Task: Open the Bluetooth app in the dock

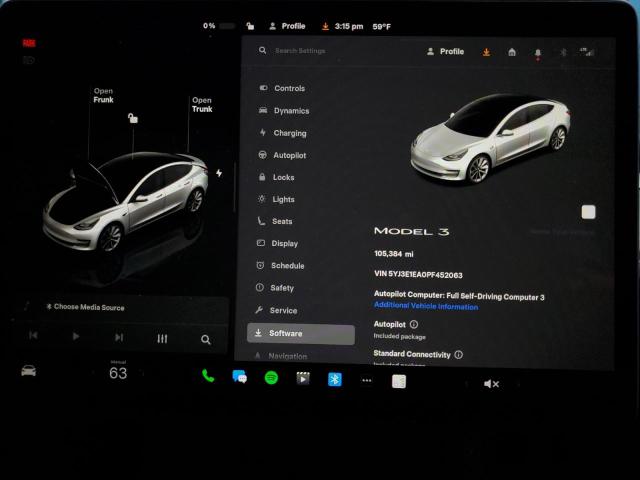Action: (x=335, y=379)
